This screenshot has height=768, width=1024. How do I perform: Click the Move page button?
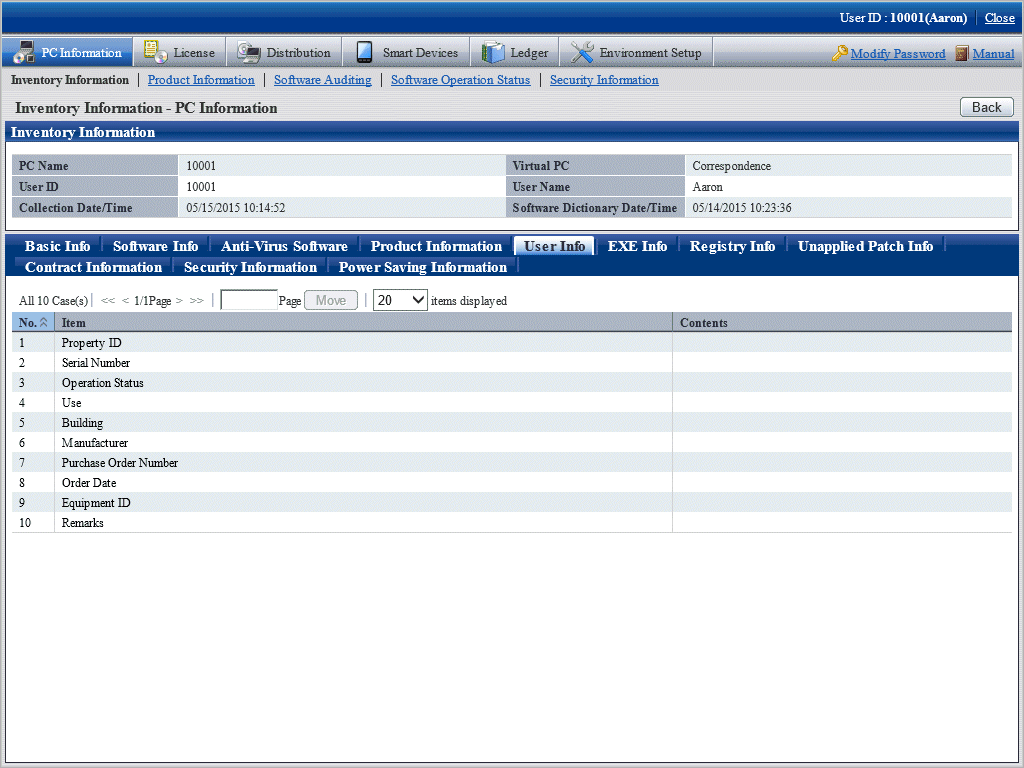pos(331,300)
